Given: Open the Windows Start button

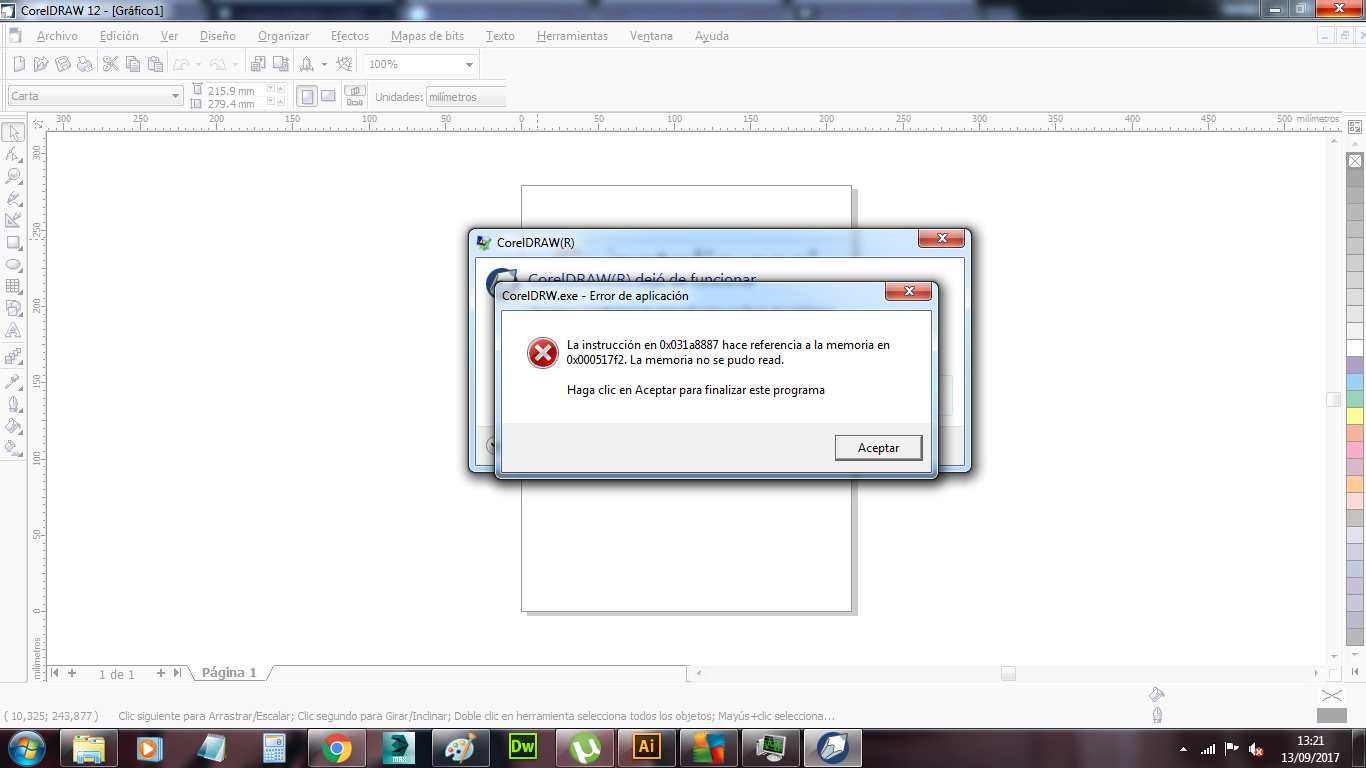Looking at the screenshot, I should coord(26,747).
